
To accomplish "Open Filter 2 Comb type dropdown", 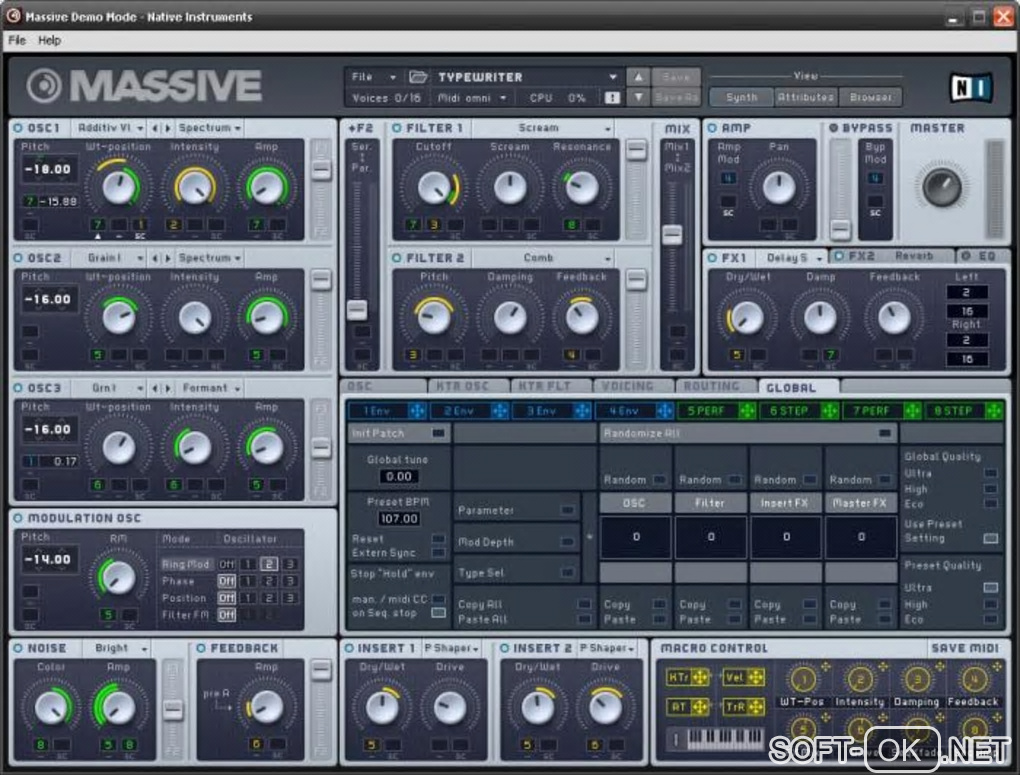I will click(x=542, y=258).
